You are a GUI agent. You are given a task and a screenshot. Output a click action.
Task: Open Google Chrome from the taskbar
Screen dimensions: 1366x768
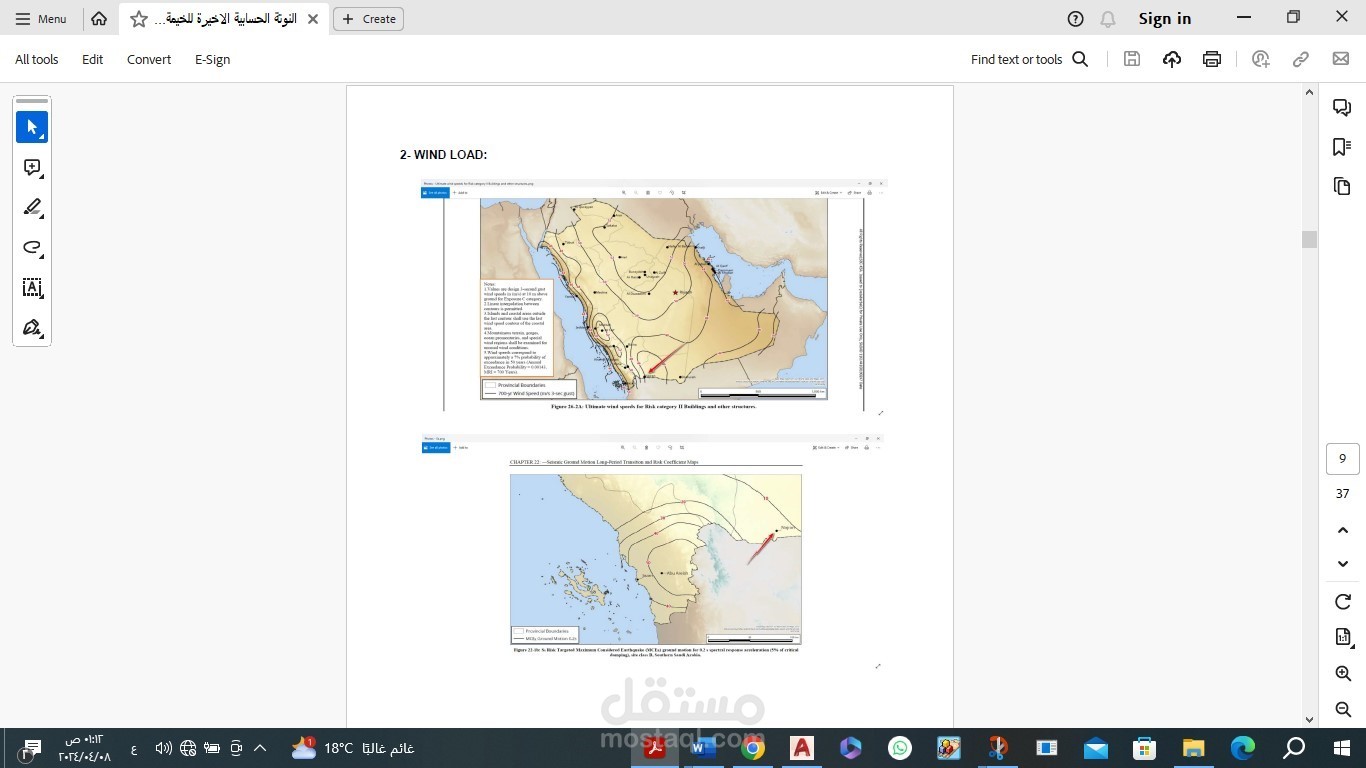[753, 748]
